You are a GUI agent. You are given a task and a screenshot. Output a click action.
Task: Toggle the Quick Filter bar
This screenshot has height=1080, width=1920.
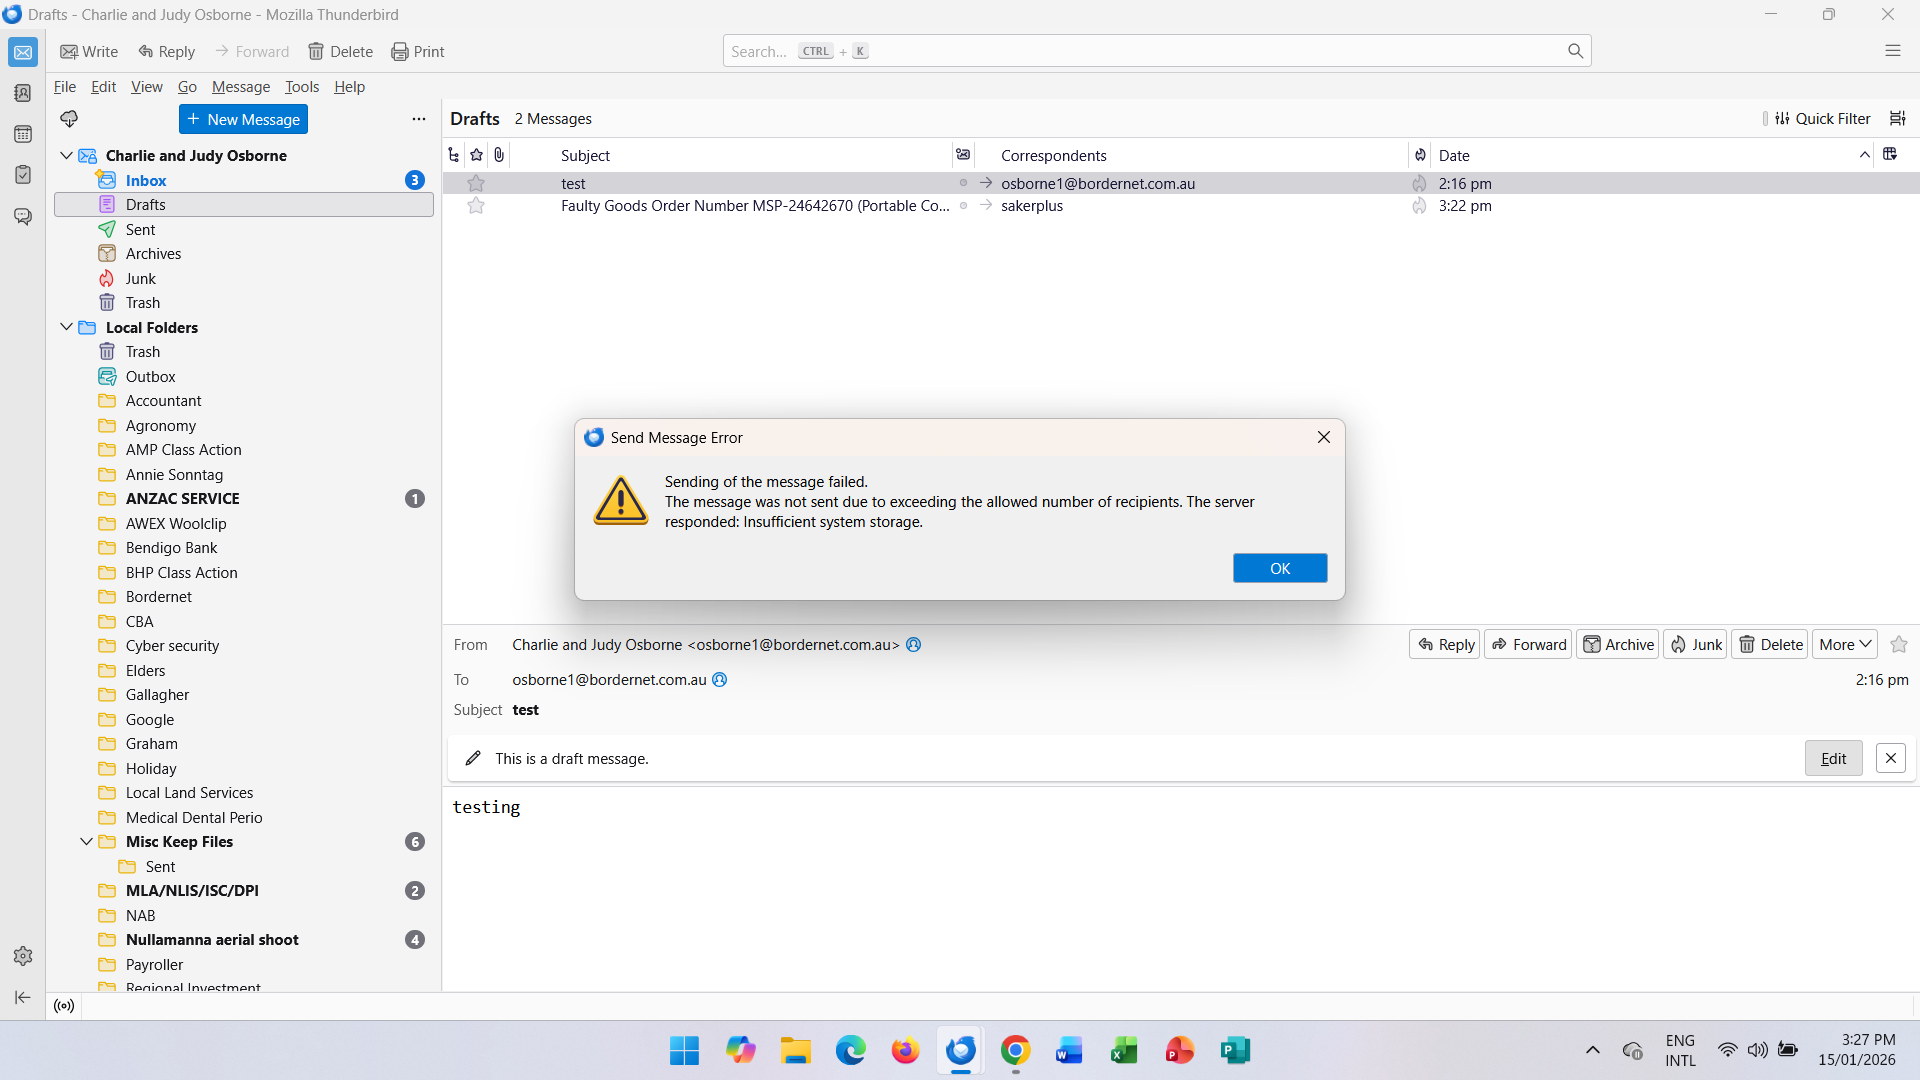point(1822,119)
